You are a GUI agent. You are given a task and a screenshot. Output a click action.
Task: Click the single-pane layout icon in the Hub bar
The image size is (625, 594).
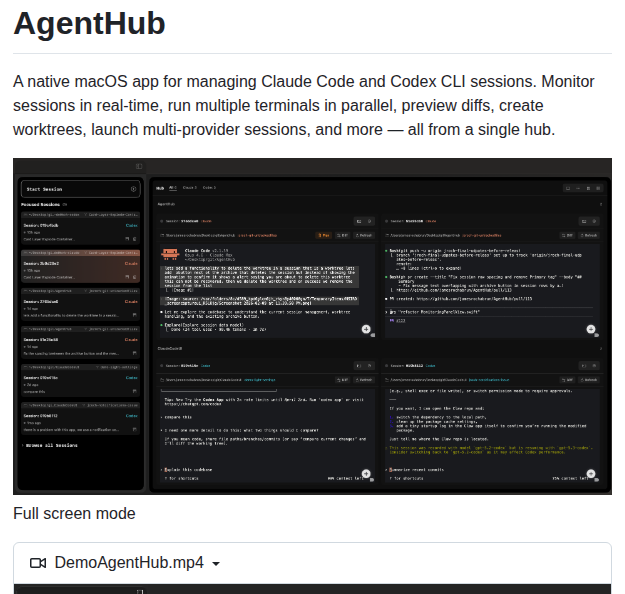(568, 188)
